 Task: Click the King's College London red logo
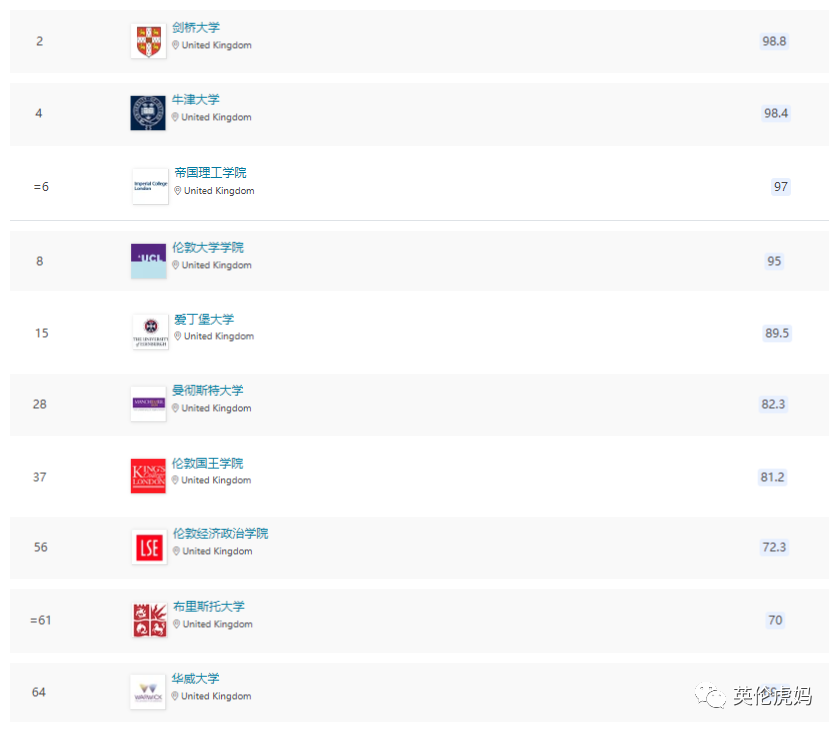(148, 476)
